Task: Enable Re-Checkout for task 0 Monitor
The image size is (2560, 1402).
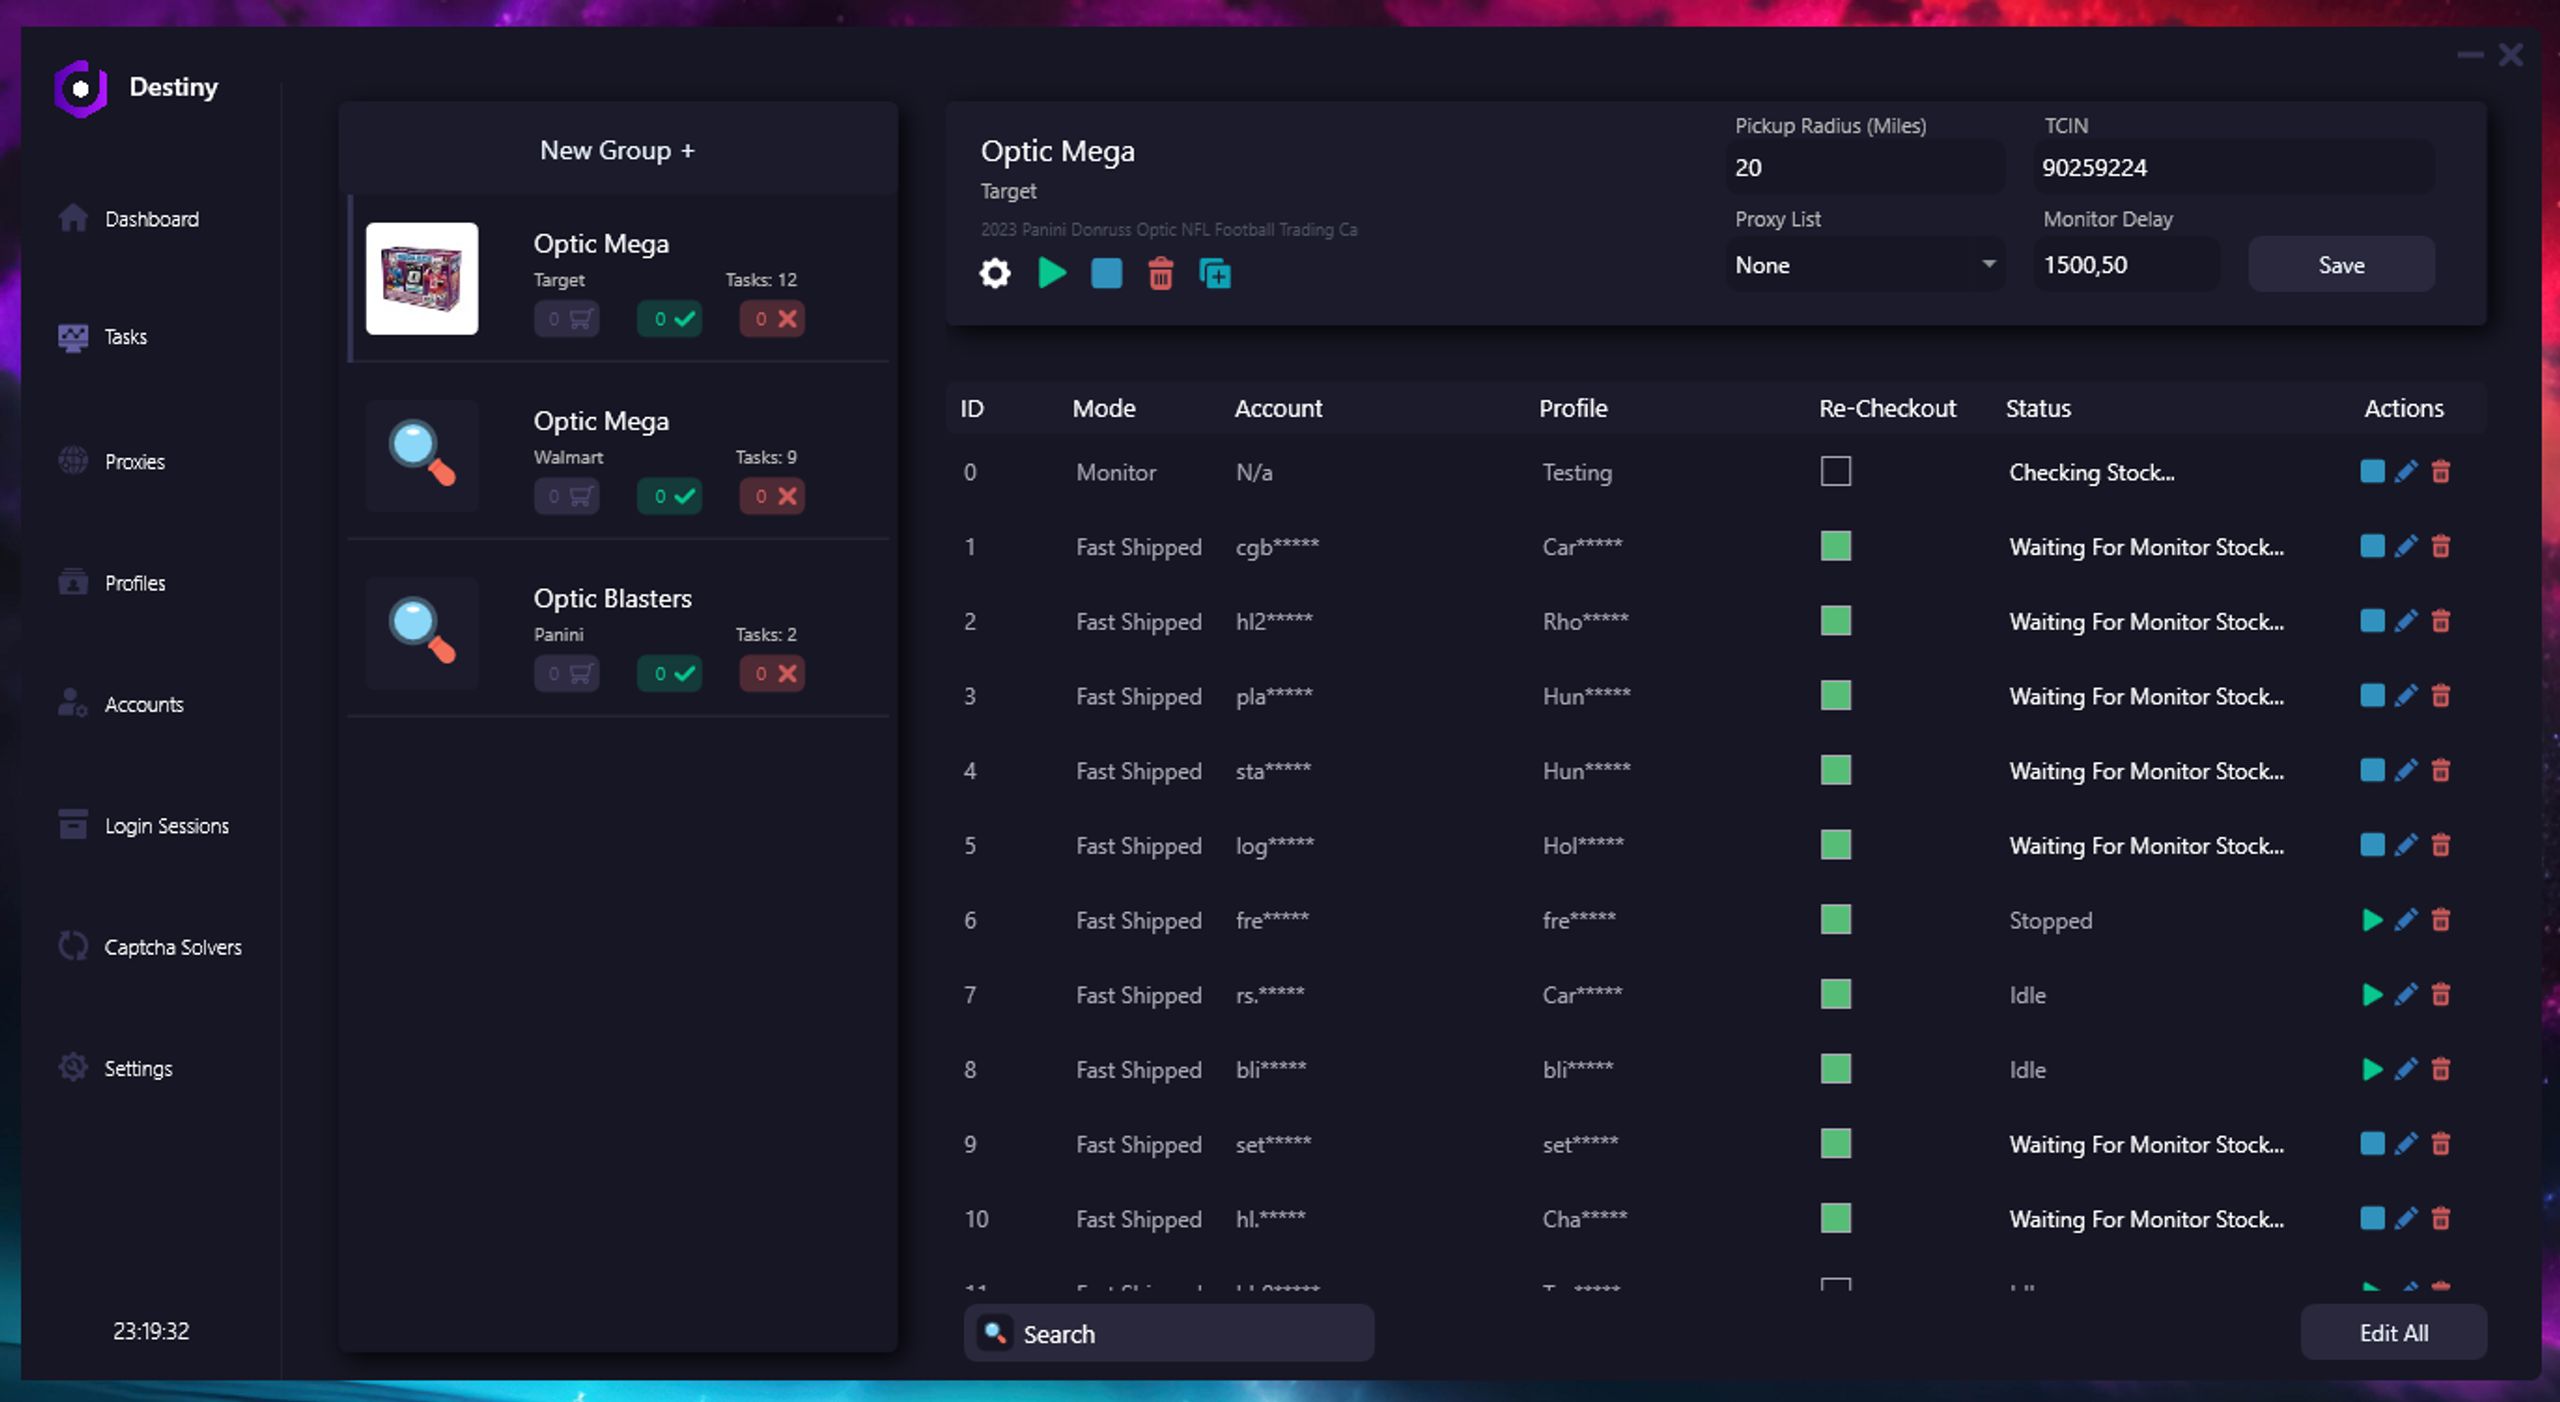Action: (x=1835, y=471)
